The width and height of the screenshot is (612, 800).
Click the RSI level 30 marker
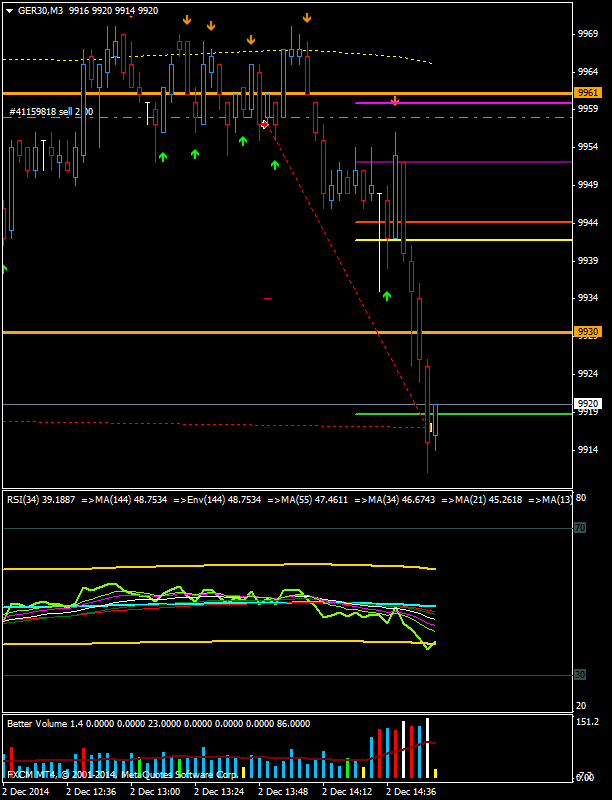coord(579,675)
